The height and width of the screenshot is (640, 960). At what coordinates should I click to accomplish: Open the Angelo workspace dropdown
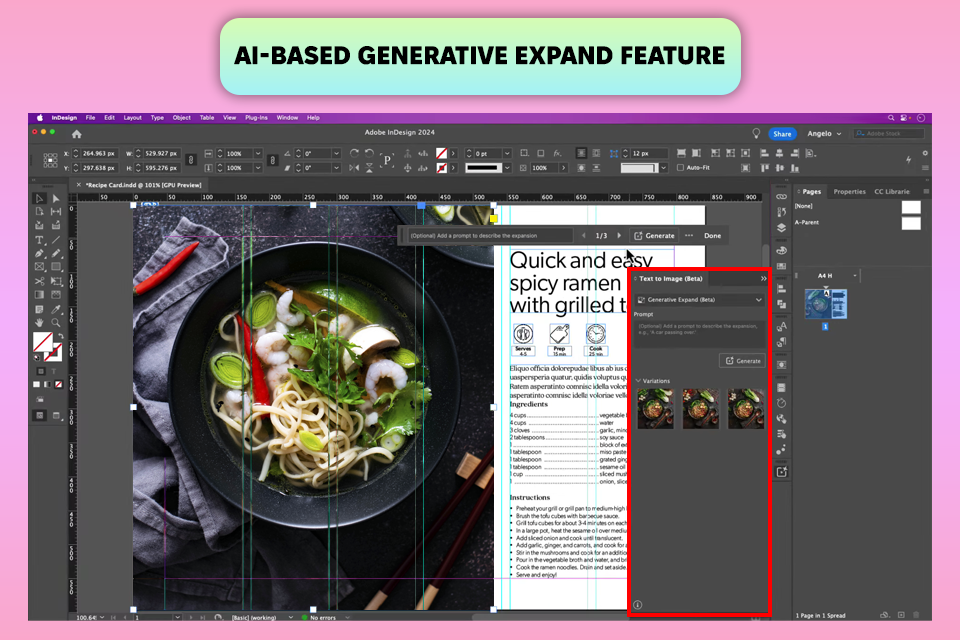824,134
